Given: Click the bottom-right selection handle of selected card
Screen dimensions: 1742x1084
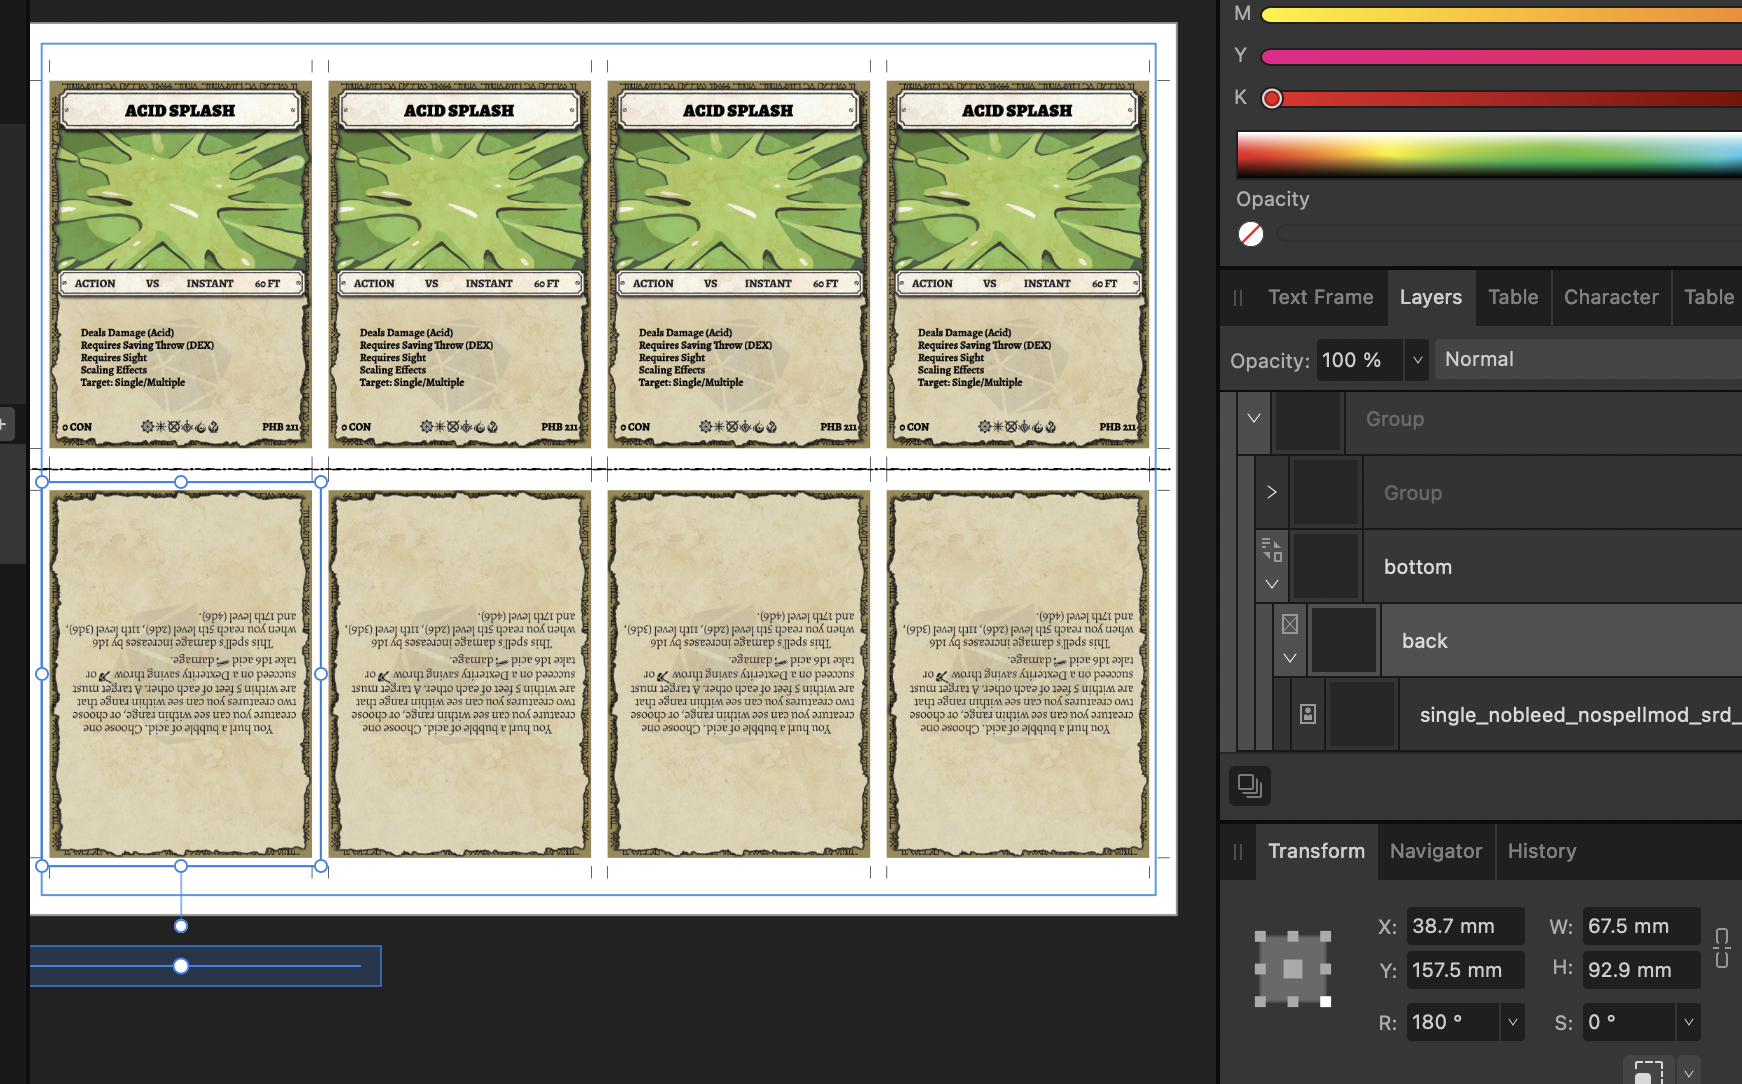Looking at the screenshot, I should coord(321,866).
